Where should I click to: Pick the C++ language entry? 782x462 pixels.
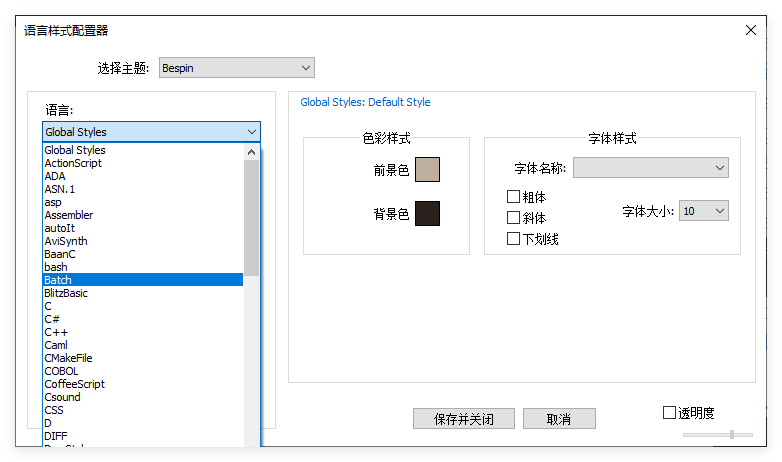click(x=143, y=332)
